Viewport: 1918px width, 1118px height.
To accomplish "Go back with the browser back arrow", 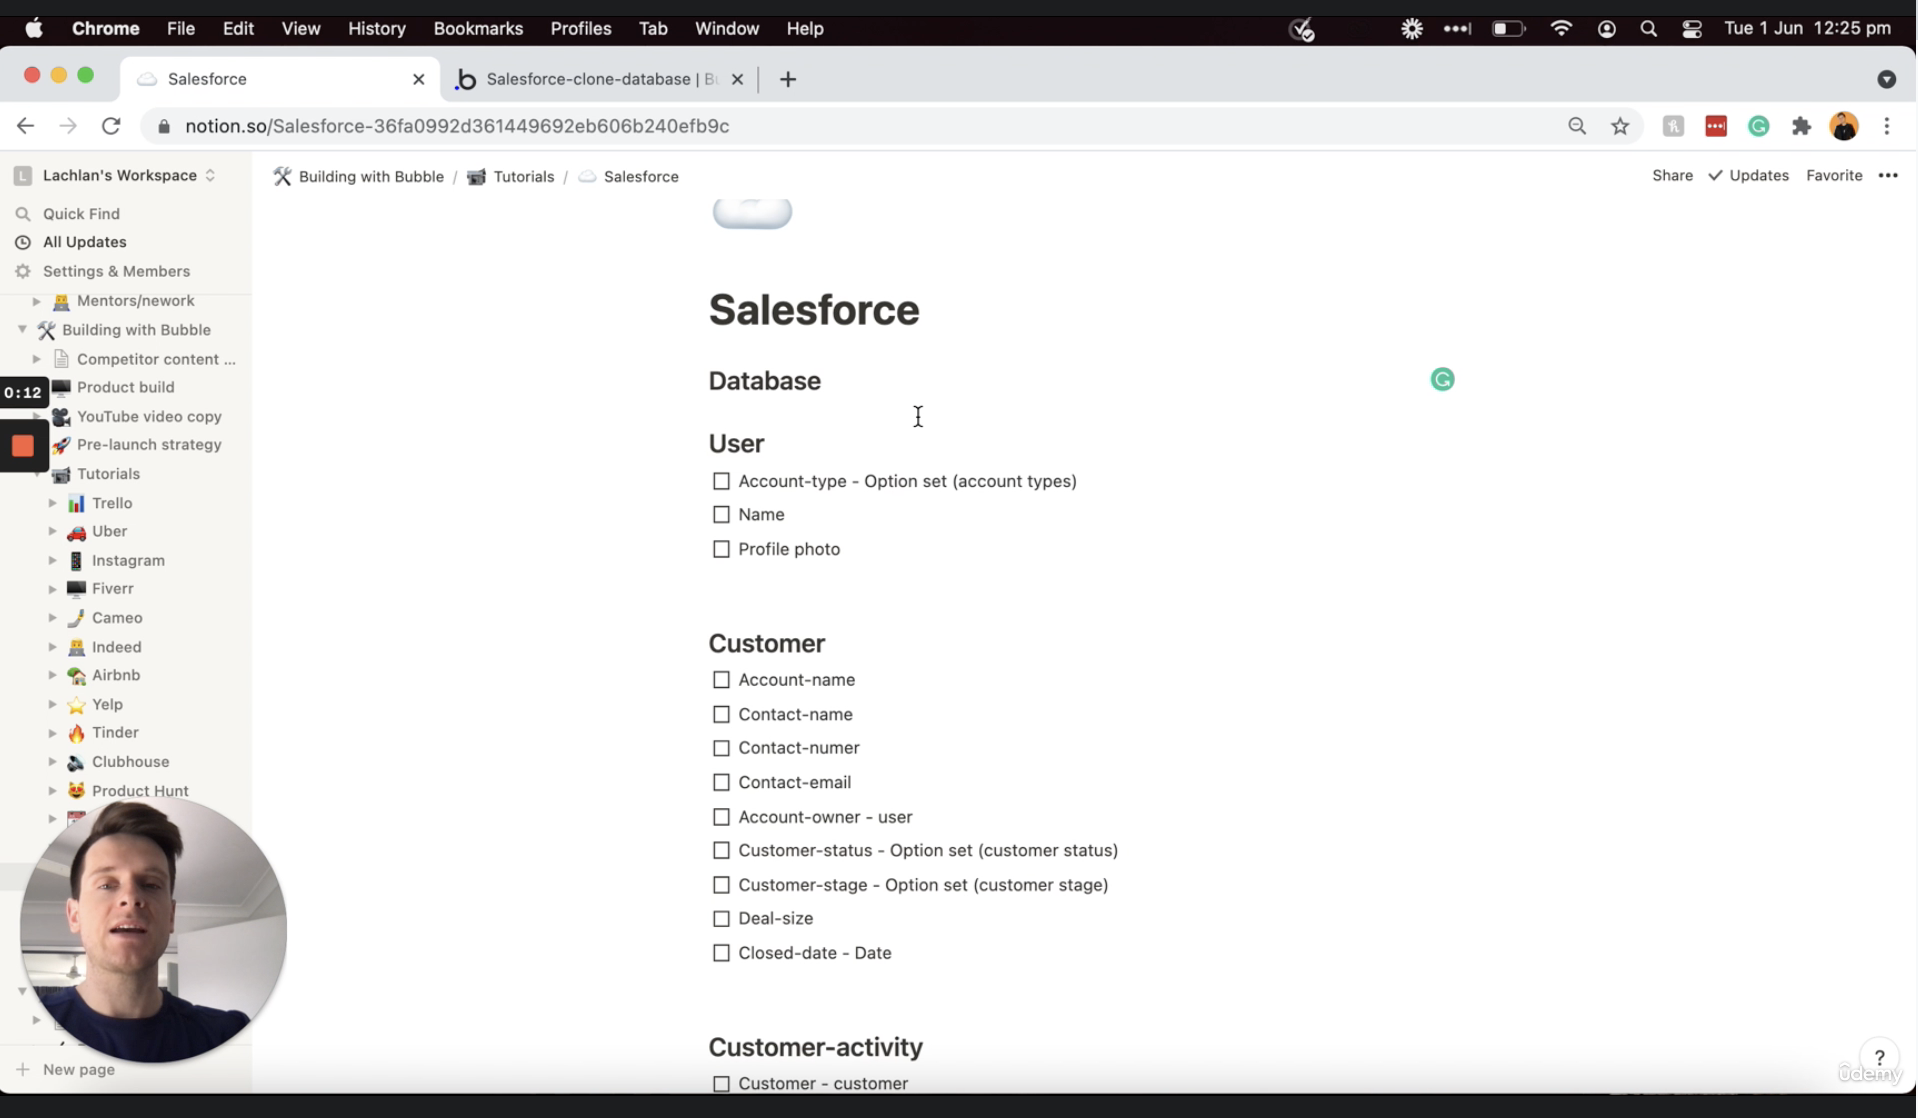I will click(x=26, y=126).
